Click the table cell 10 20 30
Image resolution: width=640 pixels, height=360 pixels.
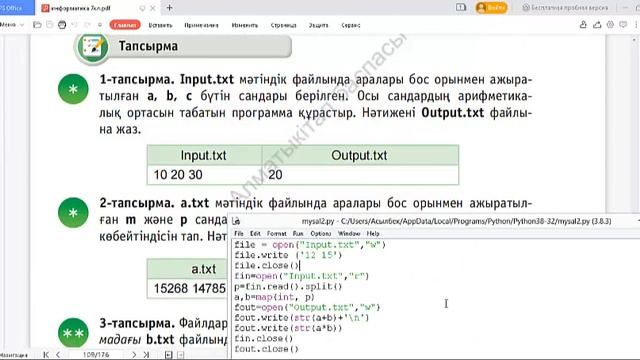pos(204,175)
